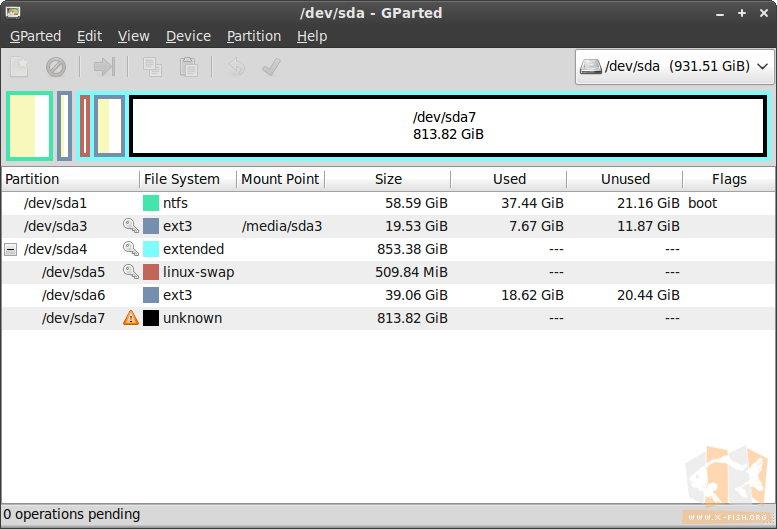Click the 58.59 GiB size value
Viewport: 777px width, 529px height.
coord(416,203)
